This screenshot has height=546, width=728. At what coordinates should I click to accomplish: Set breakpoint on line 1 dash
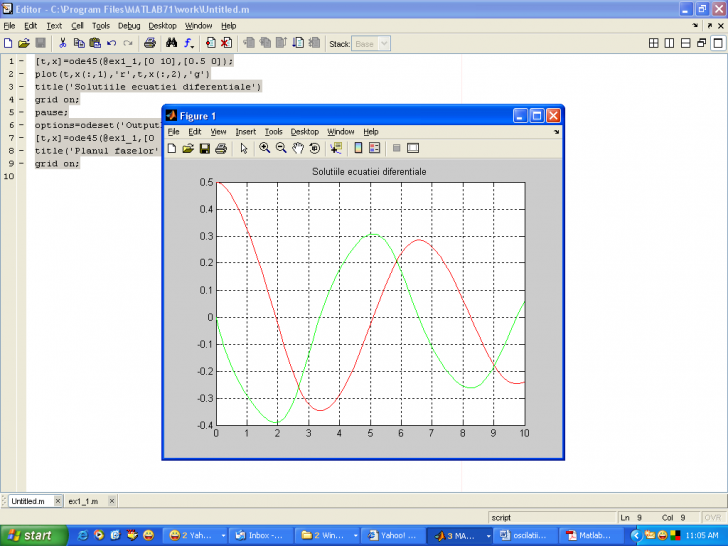click(x=21, y=61)
